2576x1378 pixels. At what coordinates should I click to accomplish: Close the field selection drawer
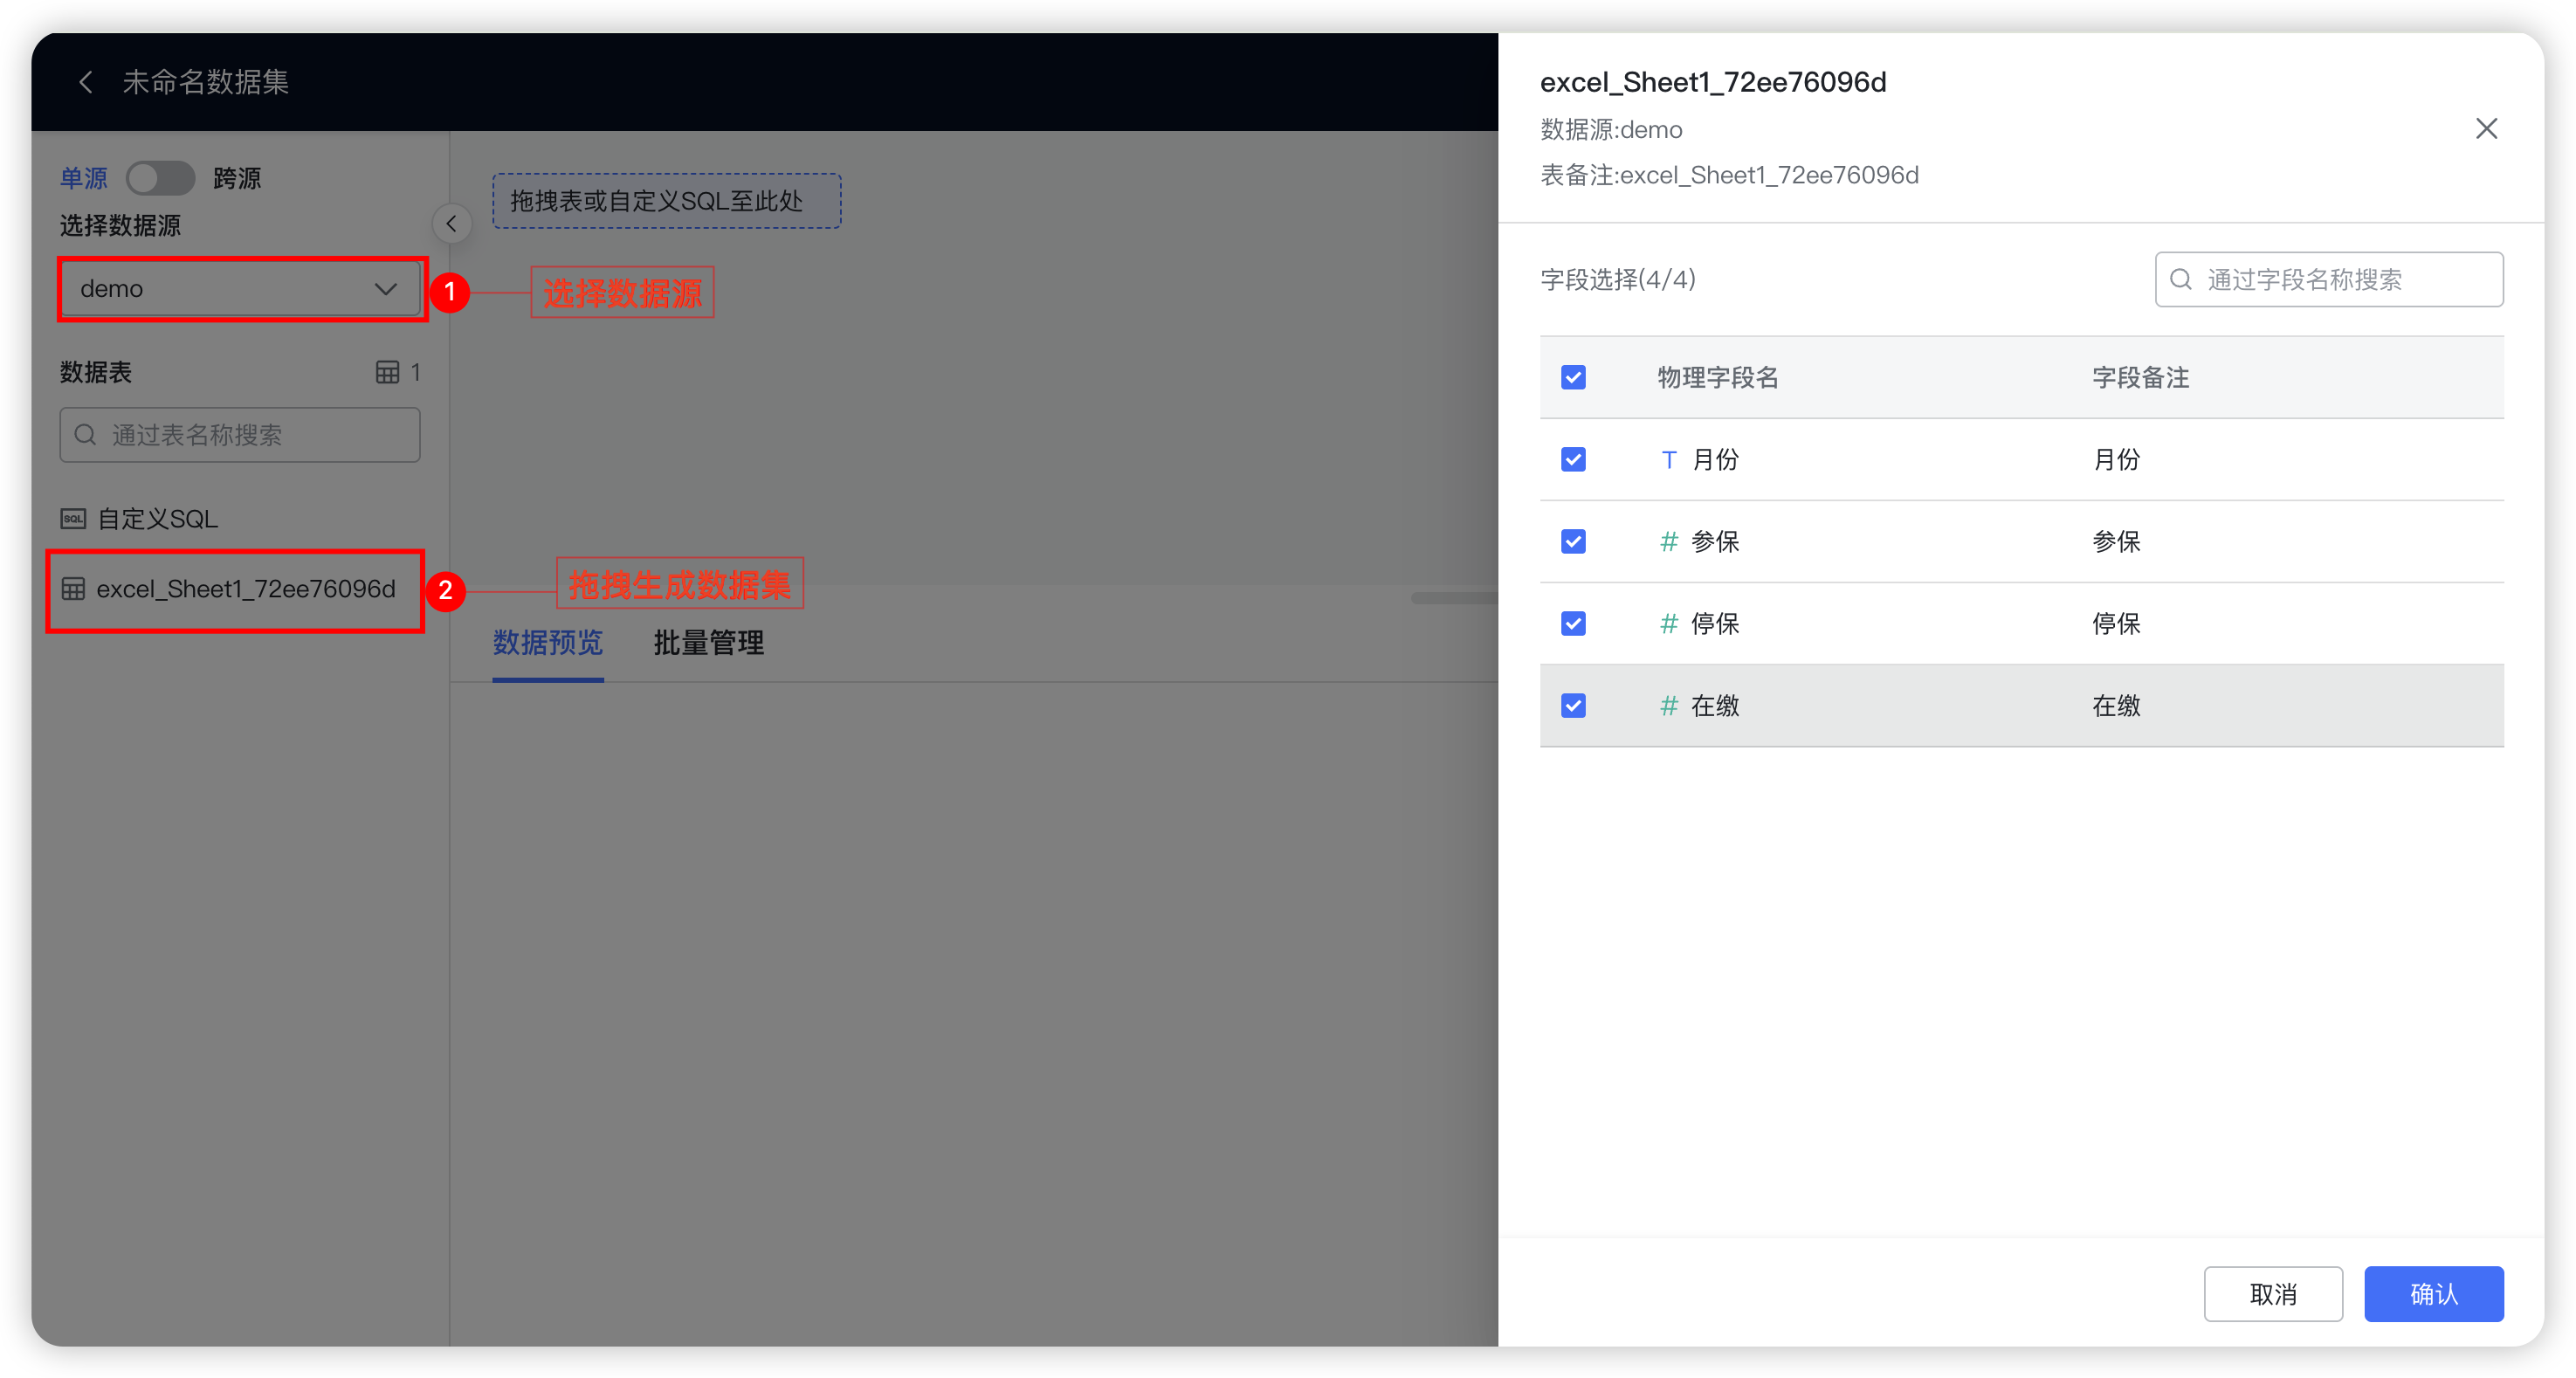click(x=2486, y=129)
